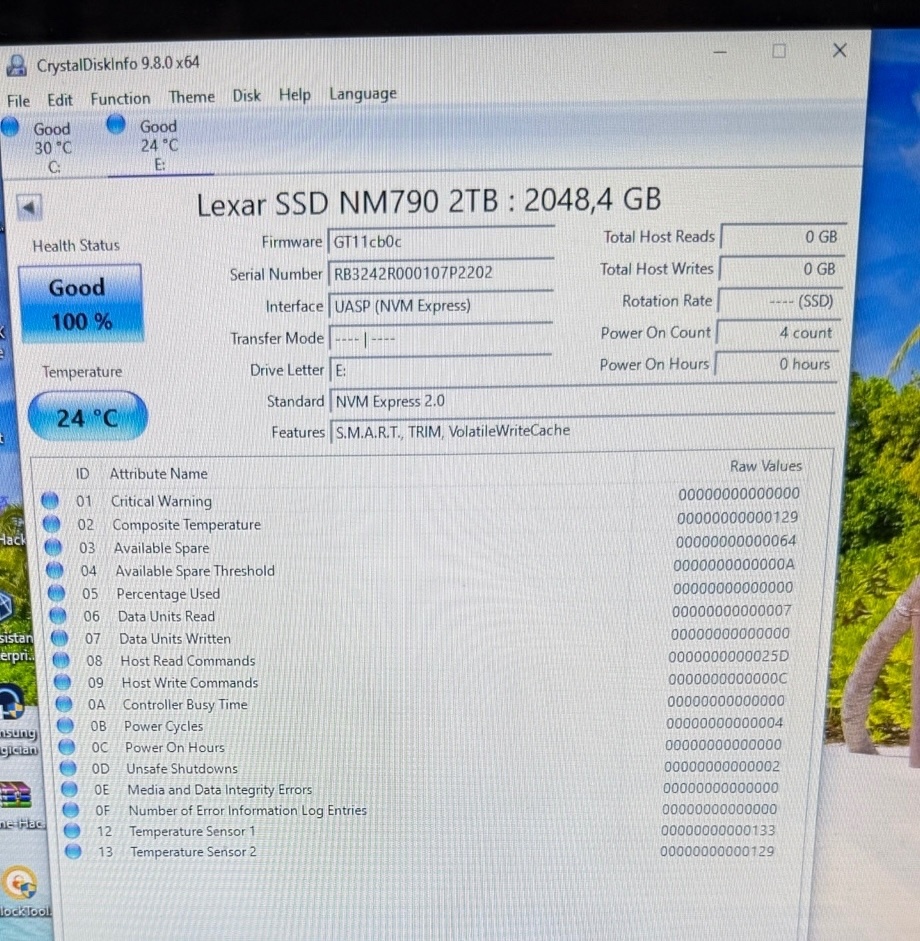Screen dimensions: 920x941
Task: Click the status dot for row 0C Power On Hours
Action: (67, 747)
